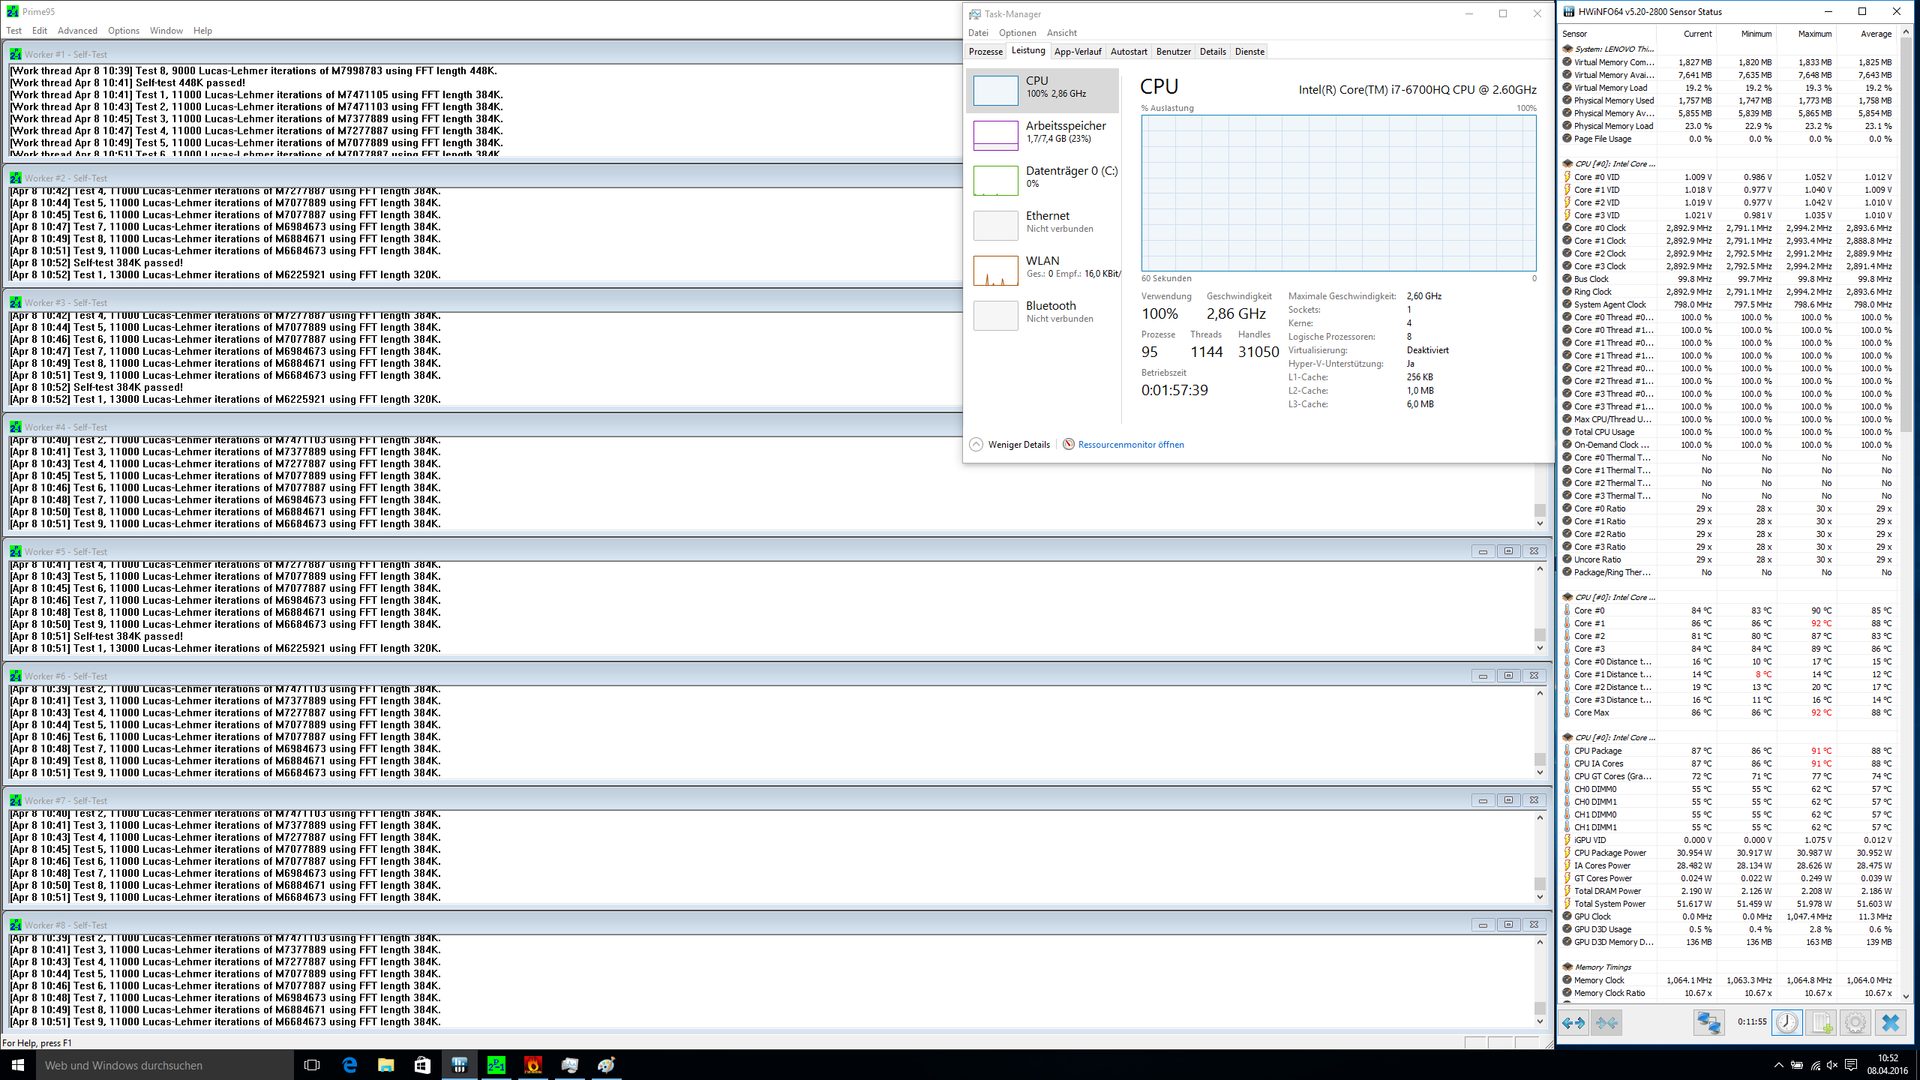Toggle HWiNFO clock reset timer button
Image resolution: width=1920 pixels, height=1080 pixels.
pyautogui.click(x=1787, y=1022)
